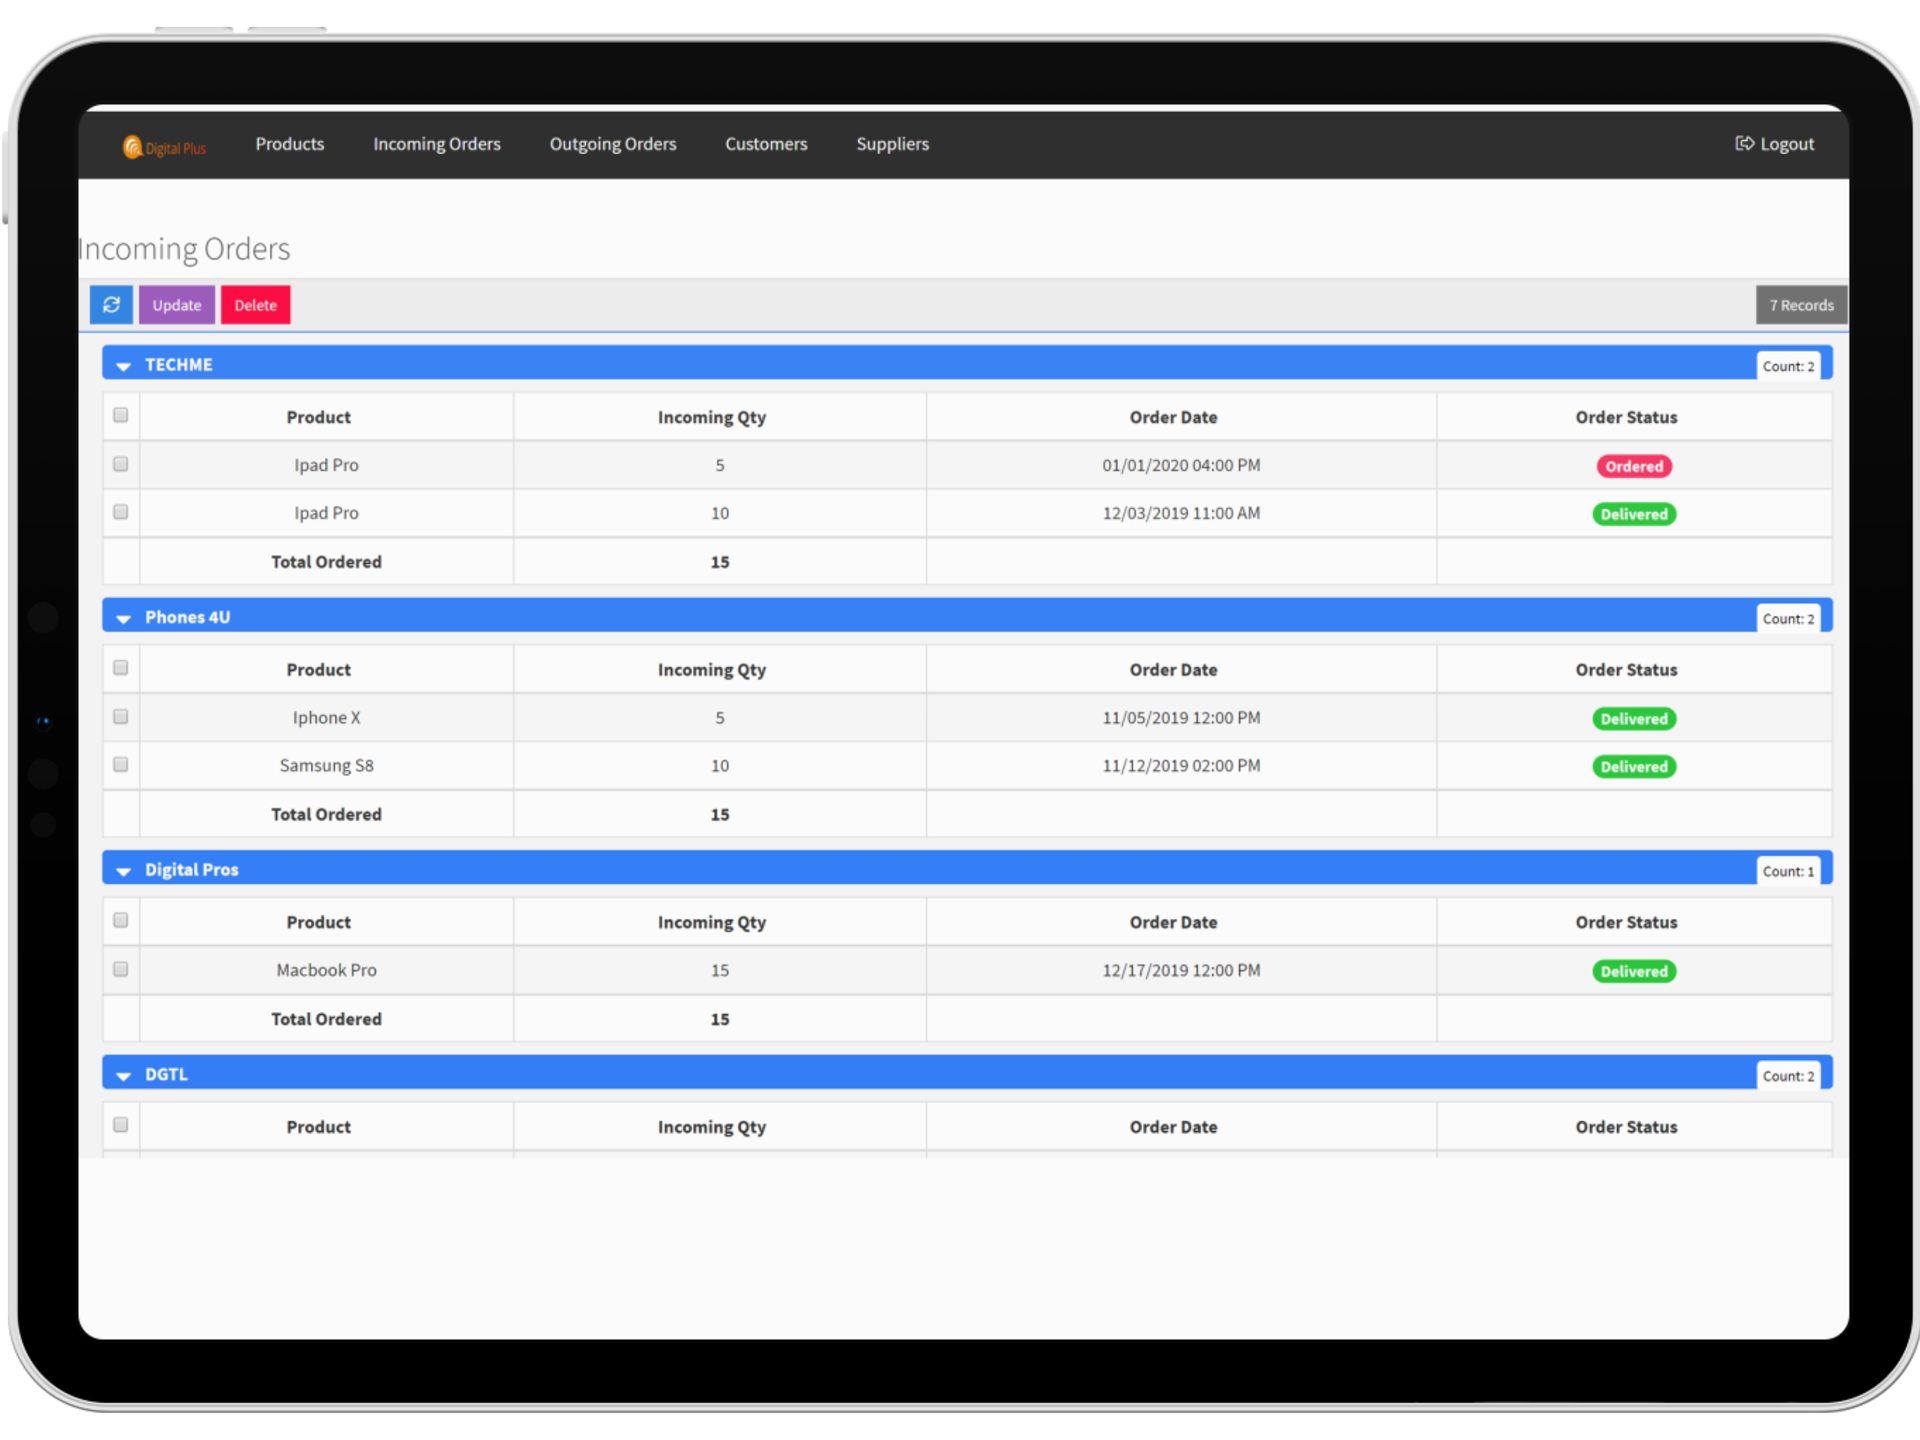Viewport: 1920px width, 1440px height.
Task: Click the Phones 4U Count: 2 badge
Action: coord(1788,619)
